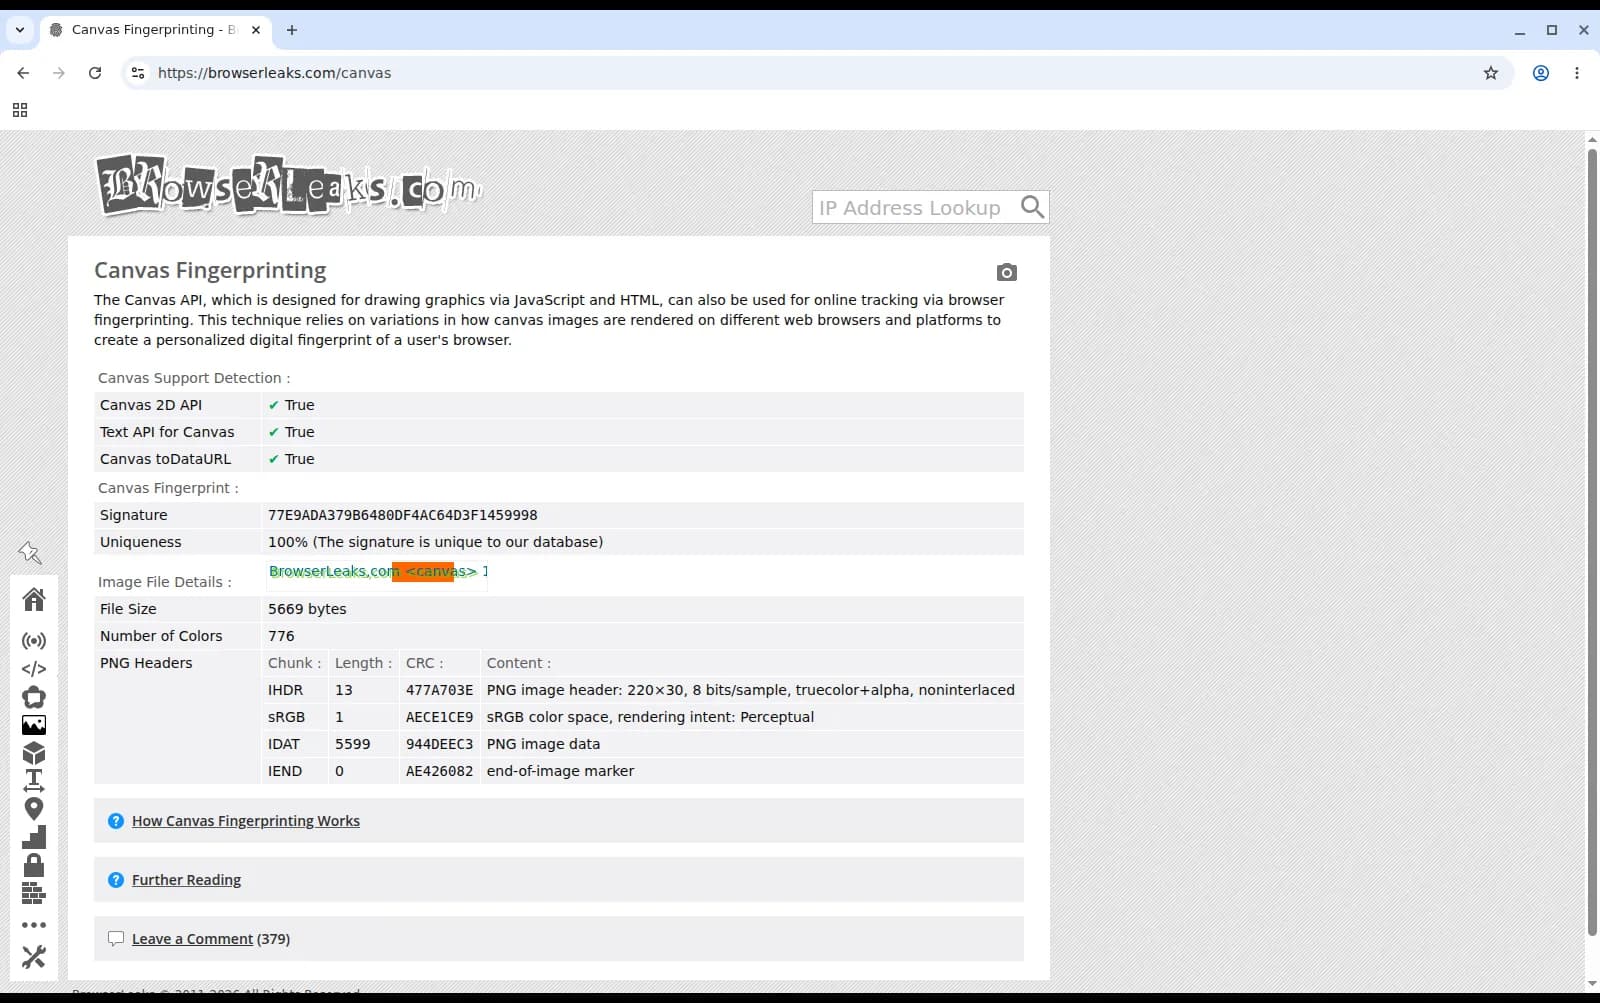Open the JavaScript code brackets icon
Image resolution: width=1600 pixels, height=1003 pixels.
coord(34,669)
